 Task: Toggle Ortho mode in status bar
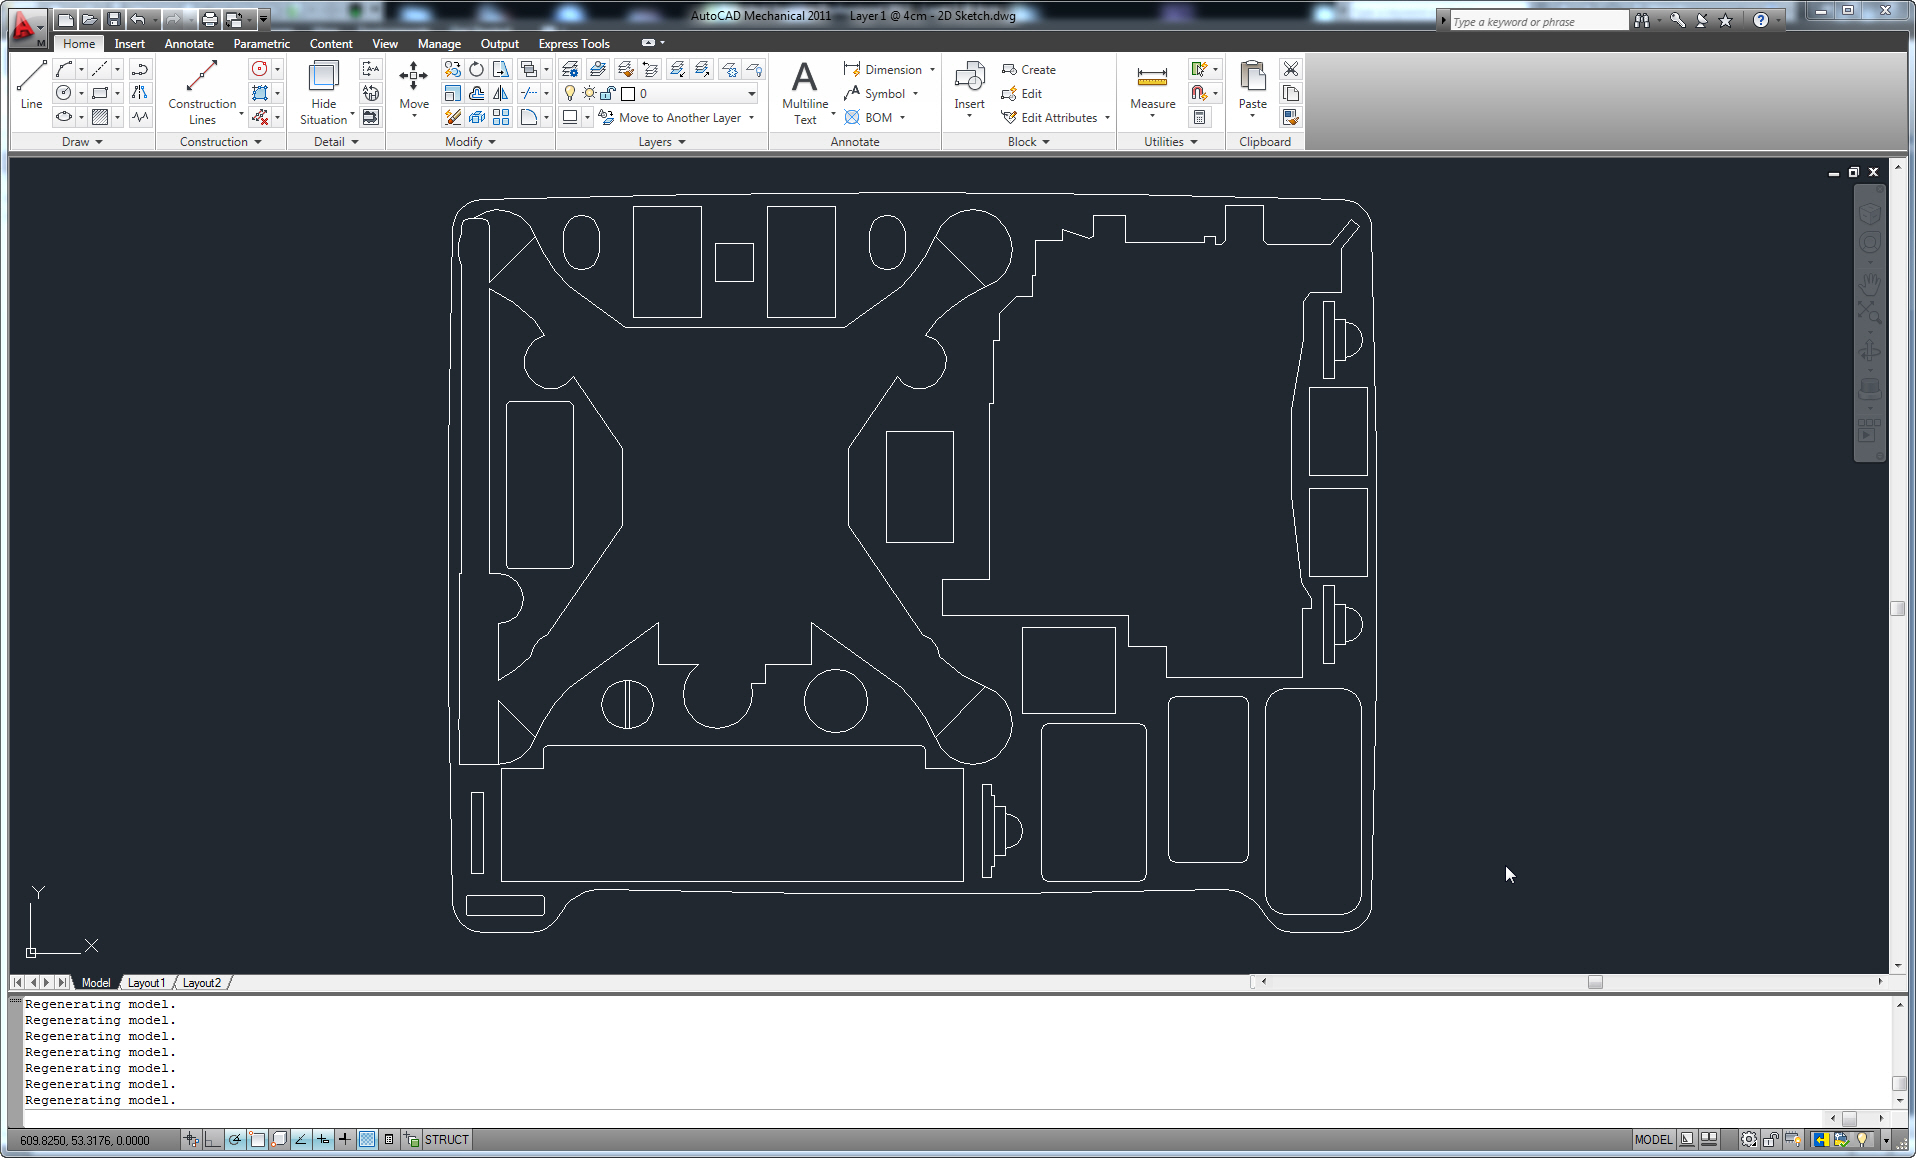pyautogui.click(x=213, y=1139)
